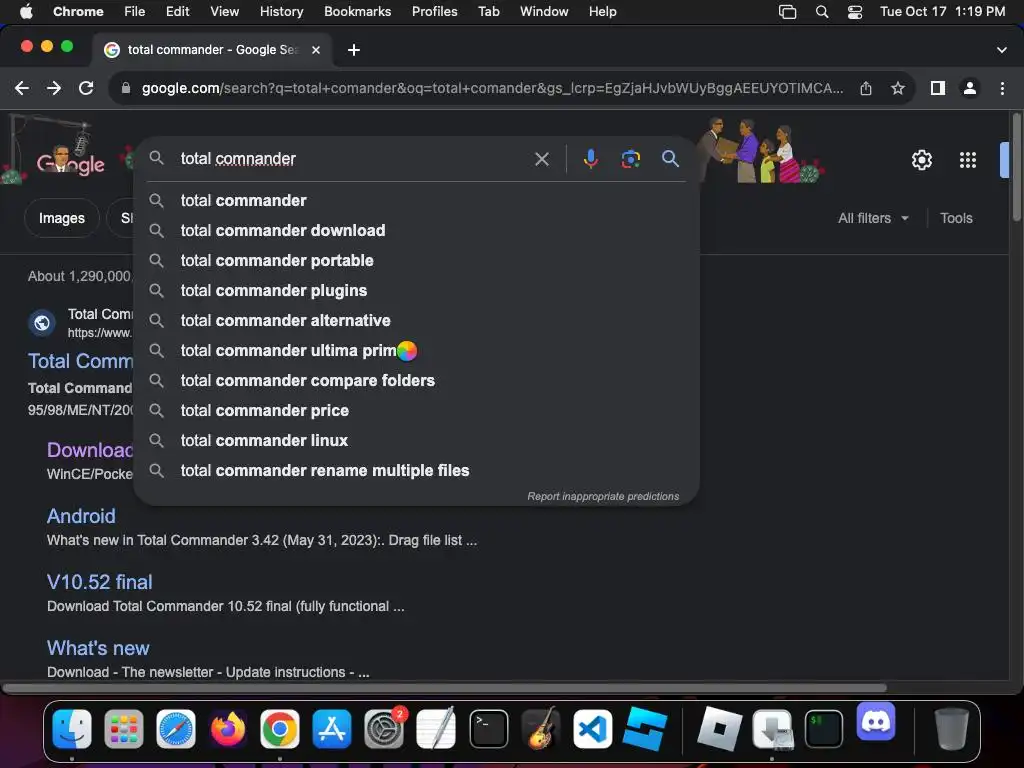Click the Tools button

(x=956, y=218)
